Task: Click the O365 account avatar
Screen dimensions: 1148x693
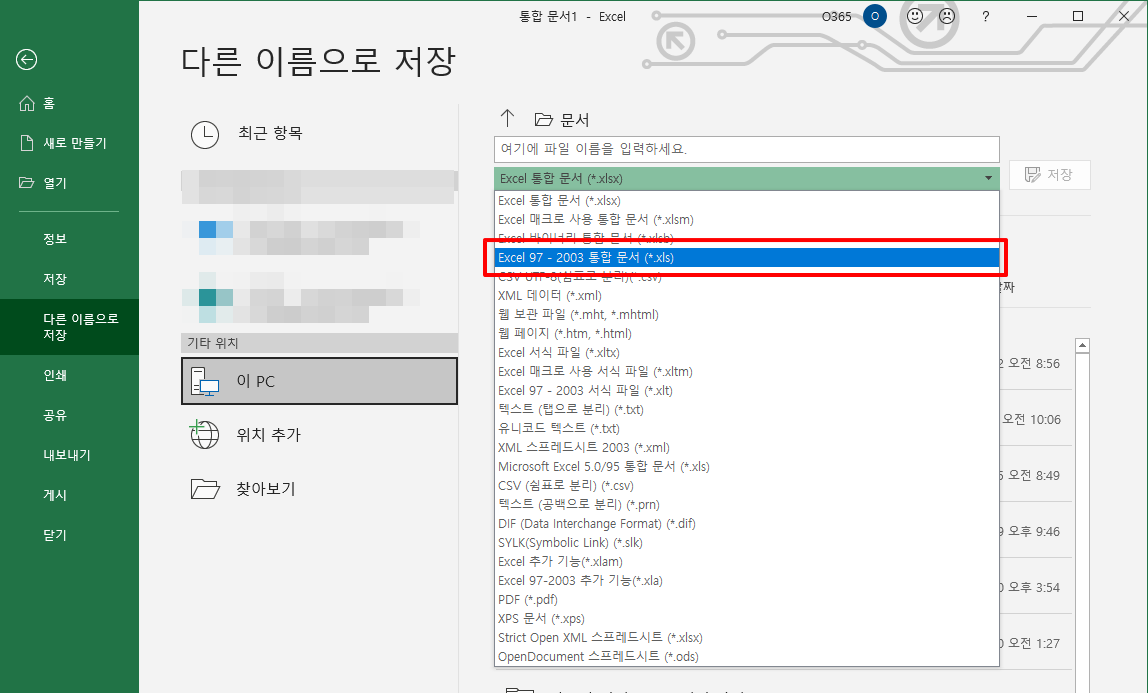Action: 875,16
